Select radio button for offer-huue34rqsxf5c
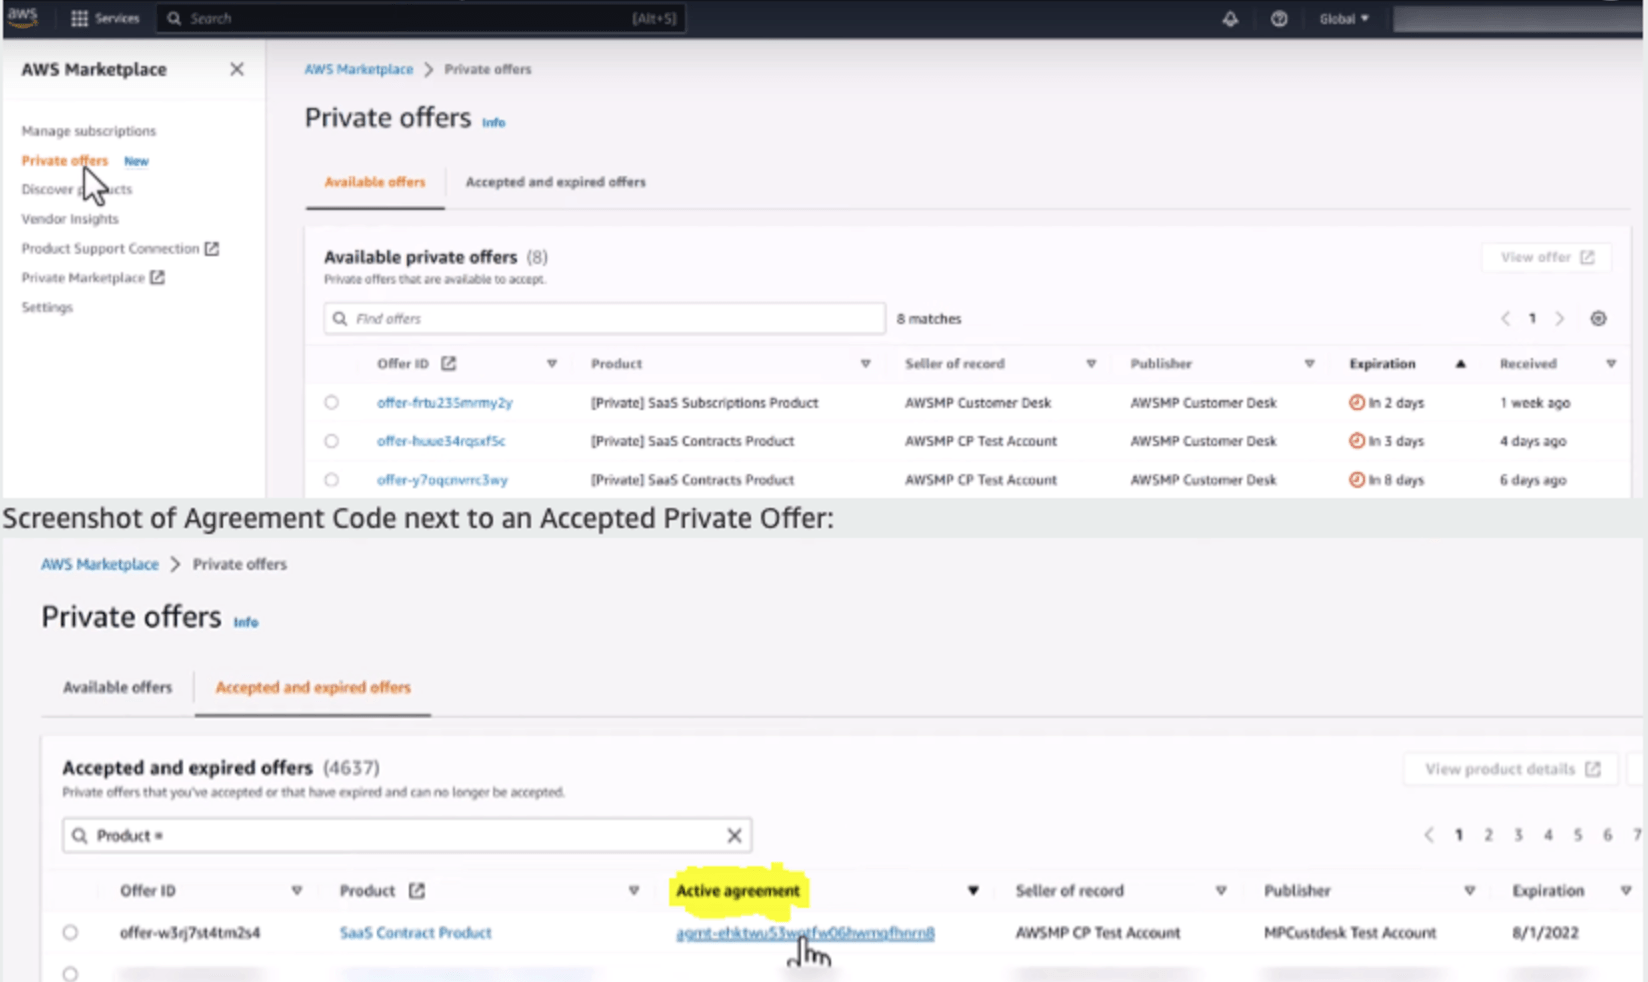The height and width of the screenshot is (982, 1648). click(x=331, y=441)
